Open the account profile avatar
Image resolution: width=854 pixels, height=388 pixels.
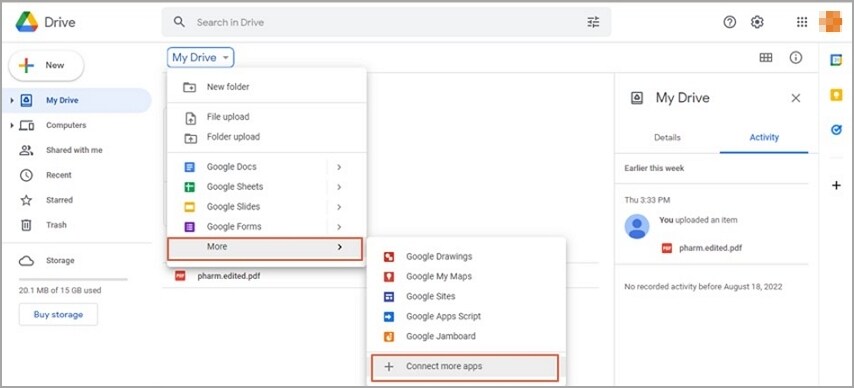coord(830,22)
